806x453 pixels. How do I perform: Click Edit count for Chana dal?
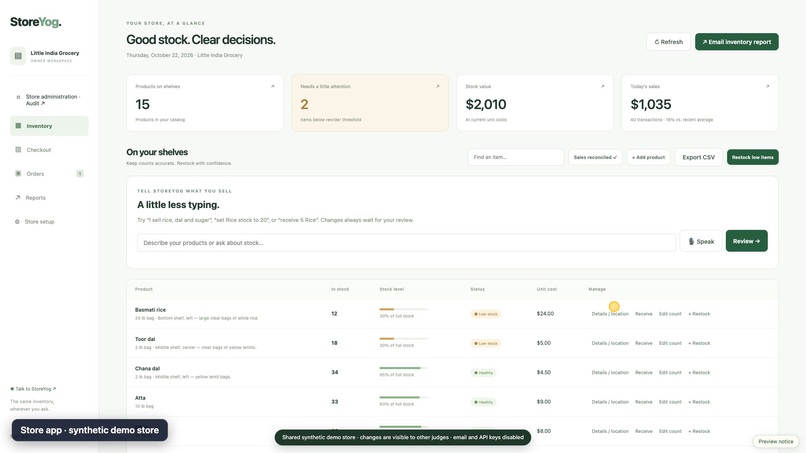(x=670, y=372)
